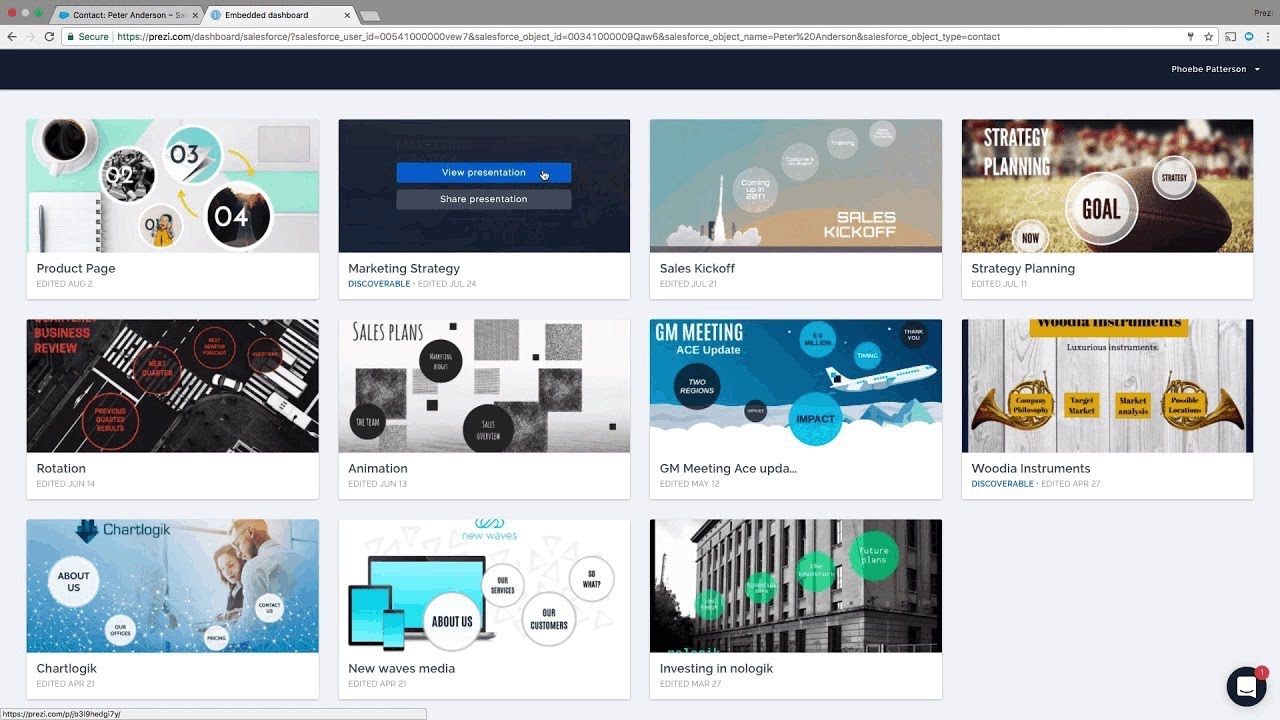Click EDITED MAR 27 text

(x=690, y=684)
